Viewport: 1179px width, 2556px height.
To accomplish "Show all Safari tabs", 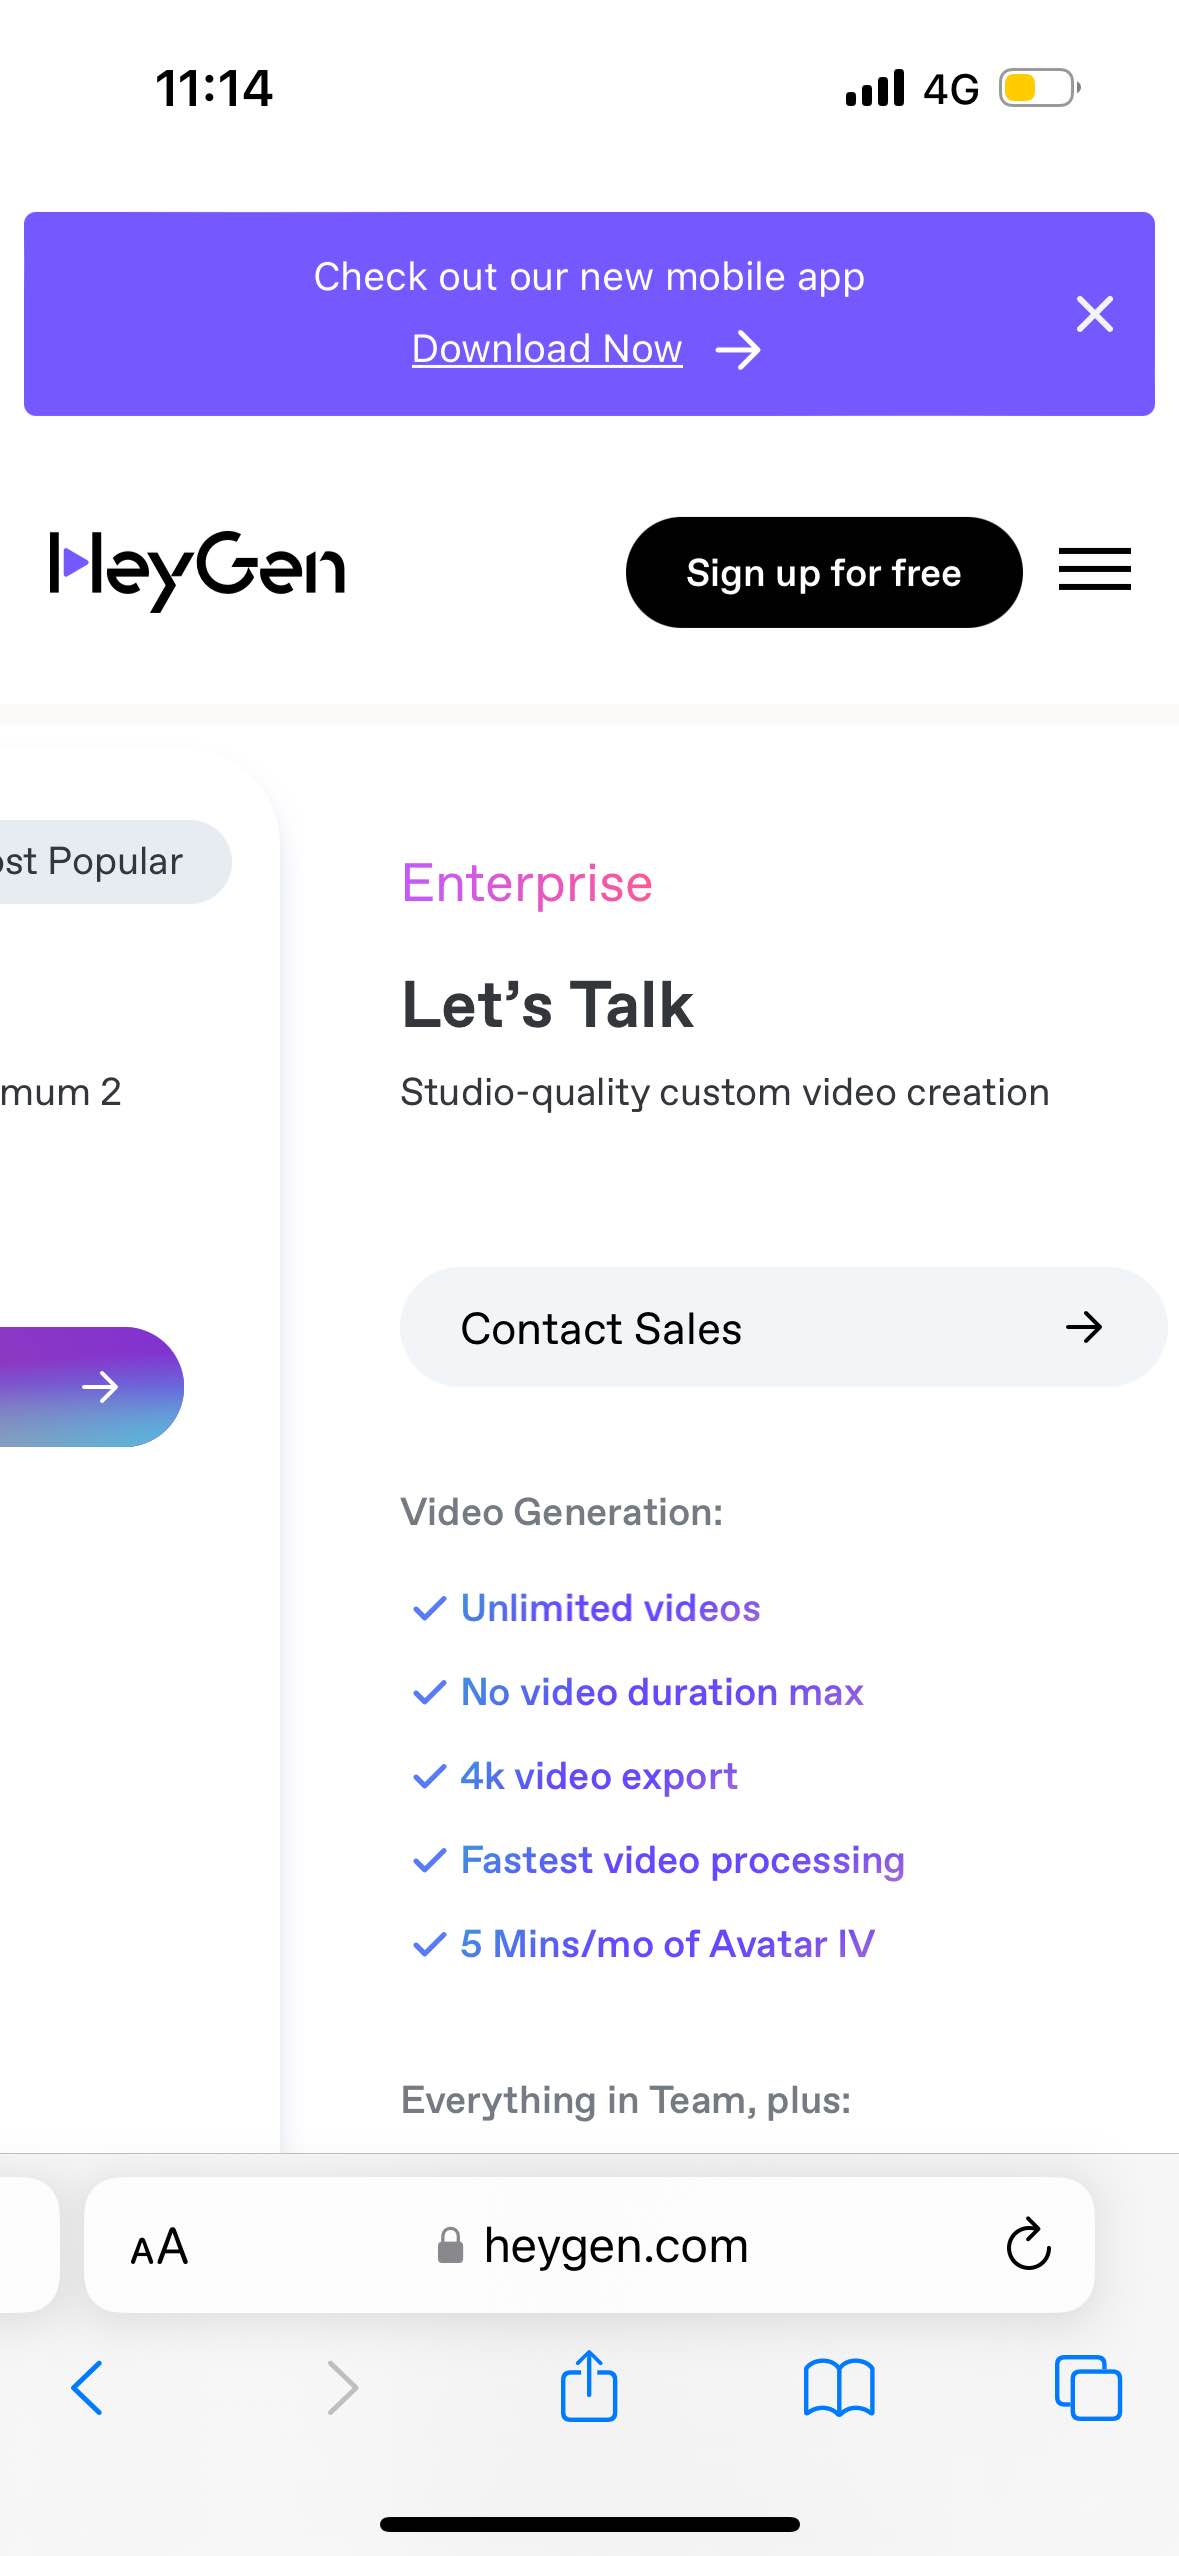I will click(1088, 2388).
